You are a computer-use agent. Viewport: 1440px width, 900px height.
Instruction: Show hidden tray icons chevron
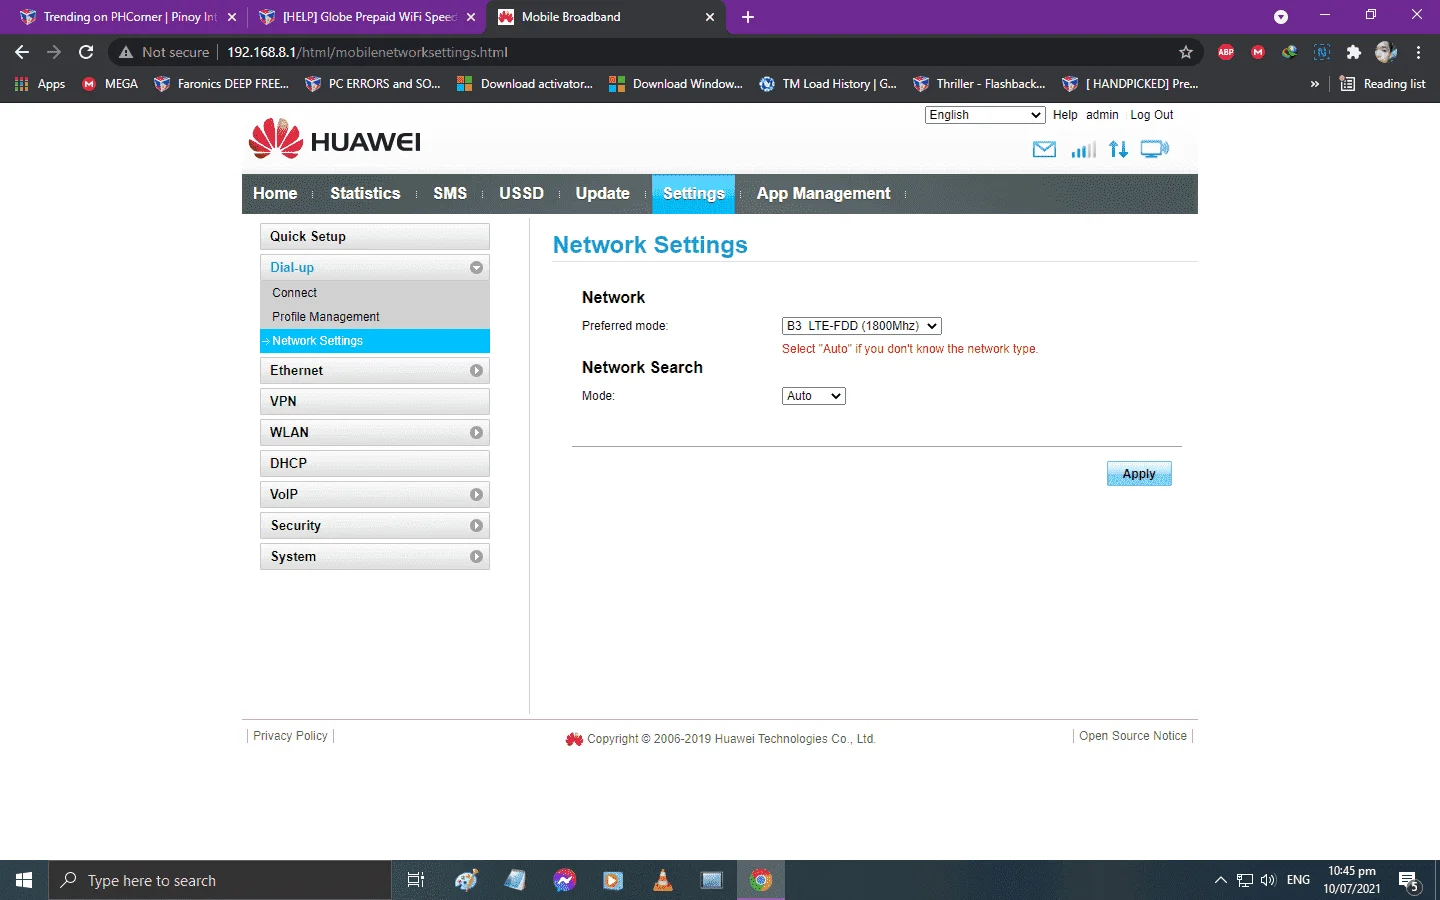[1220, 880]
